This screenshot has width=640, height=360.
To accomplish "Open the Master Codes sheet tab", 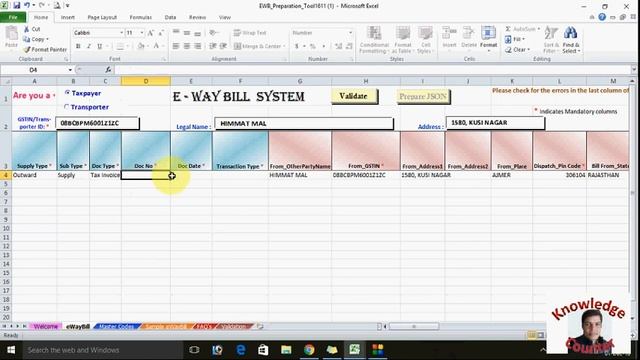I will coord(116,327).
